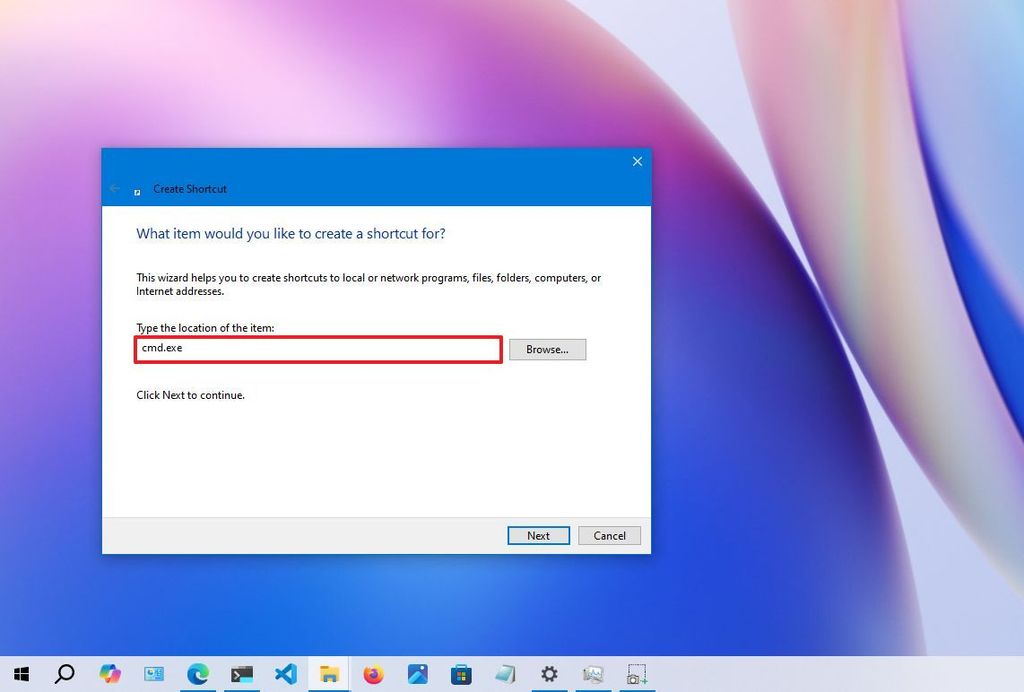Open the Terminal taskbar icon
This screenshot has width=1024, height=692.
coord(242,674)
